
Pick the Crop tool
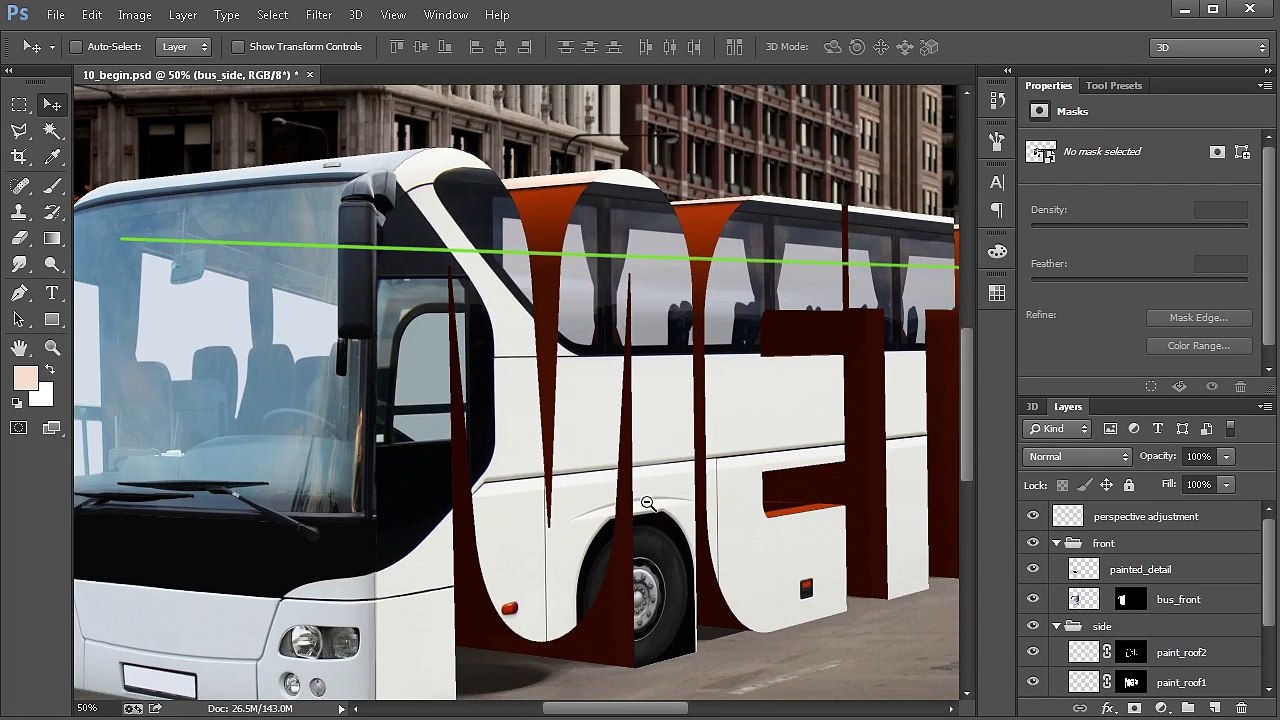coord(19,157)
